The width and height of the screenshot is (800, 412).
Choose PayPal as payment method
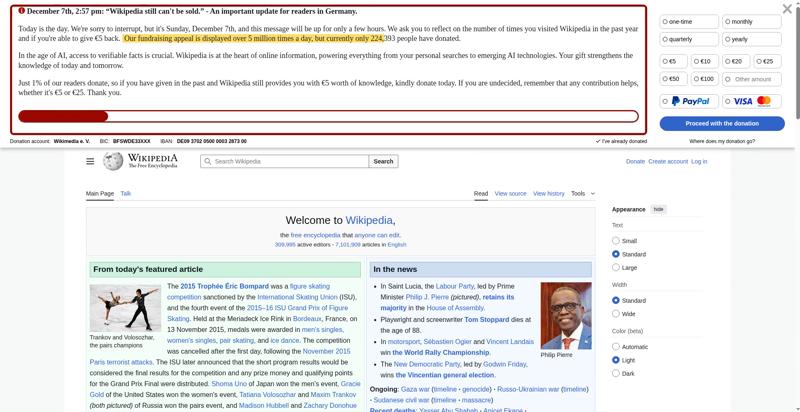pyautogui.click(x=689, y=101)
